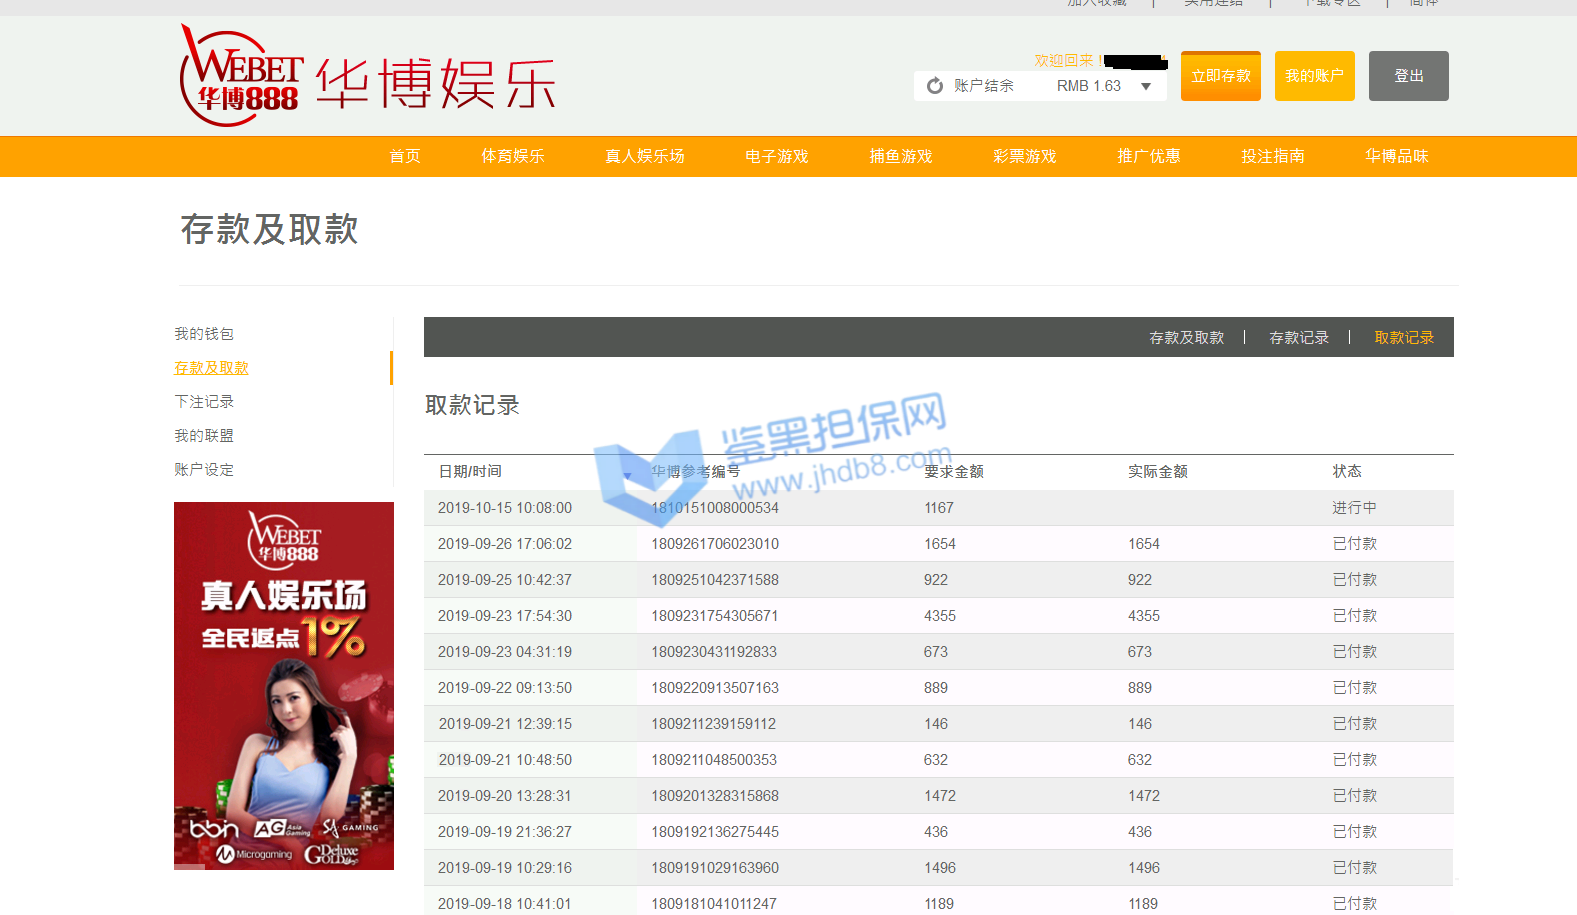Open the 我的账户 account button
This screenshot has width=1577, height=915.
click(1314, 76)
